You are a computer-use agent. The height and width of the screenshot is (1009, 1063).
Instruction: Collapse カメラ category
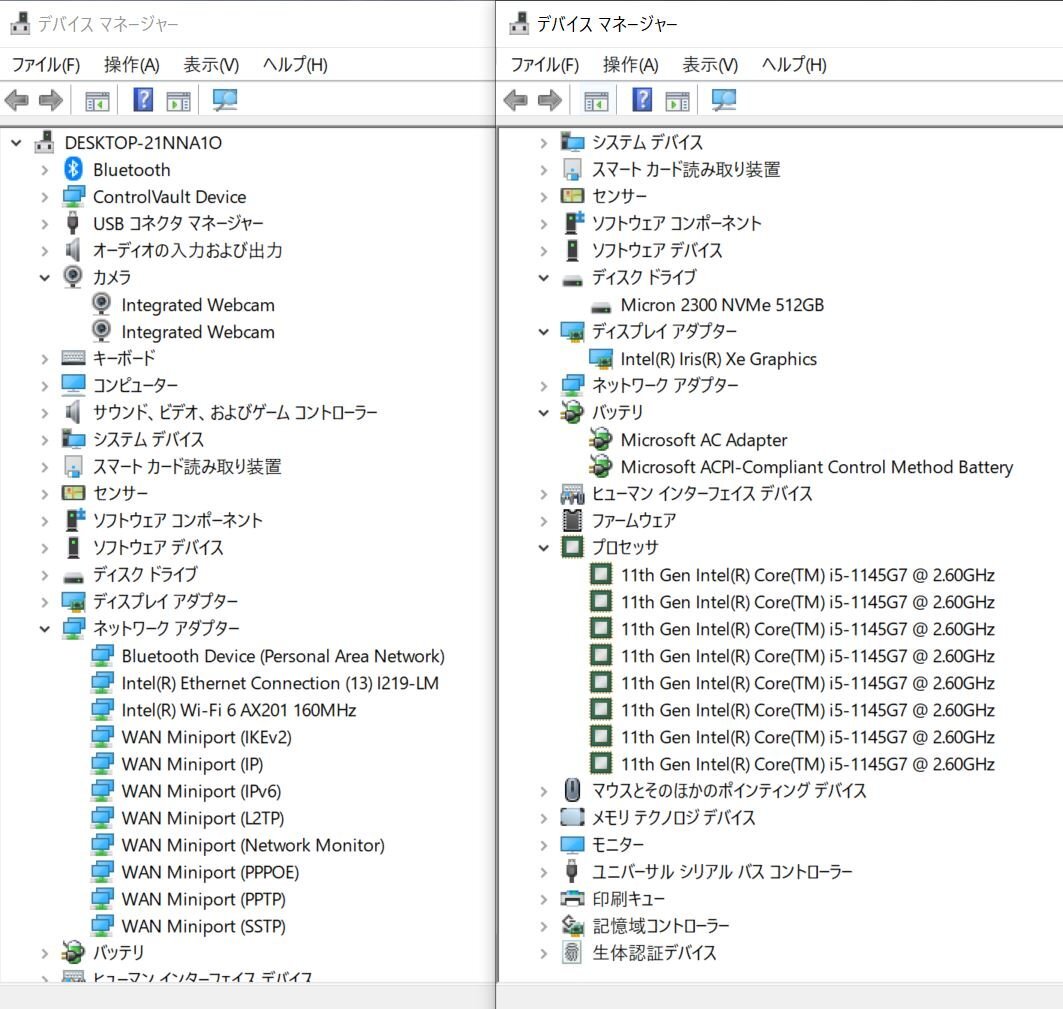pyautogui.click(x=45, y=277)
